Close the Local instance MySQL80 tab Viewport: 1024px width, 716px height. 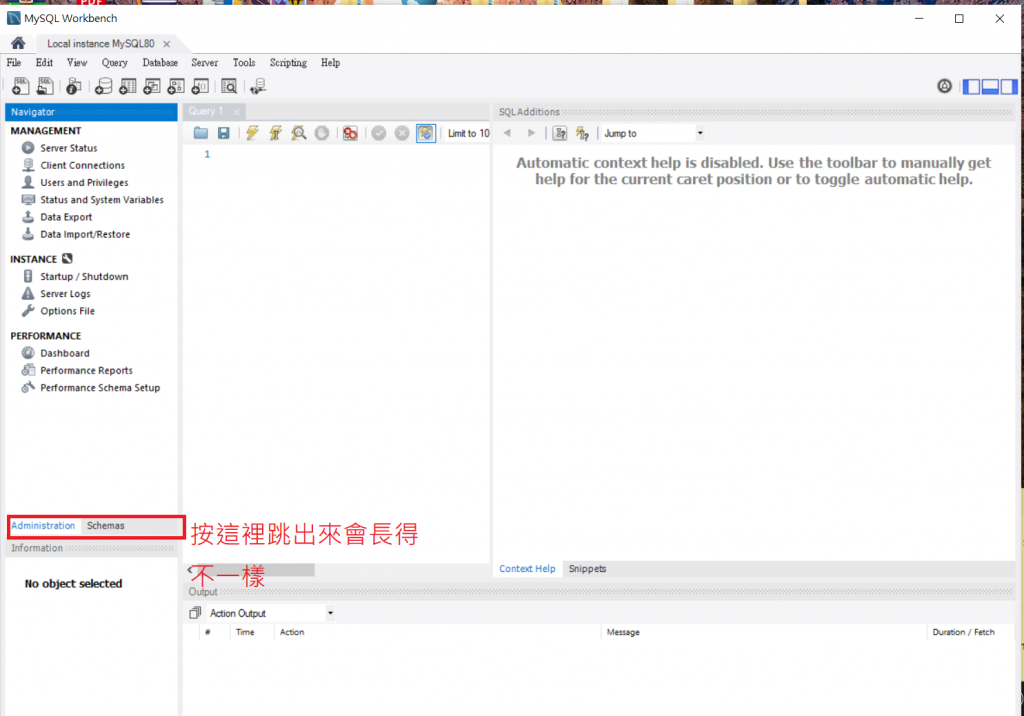167,44
